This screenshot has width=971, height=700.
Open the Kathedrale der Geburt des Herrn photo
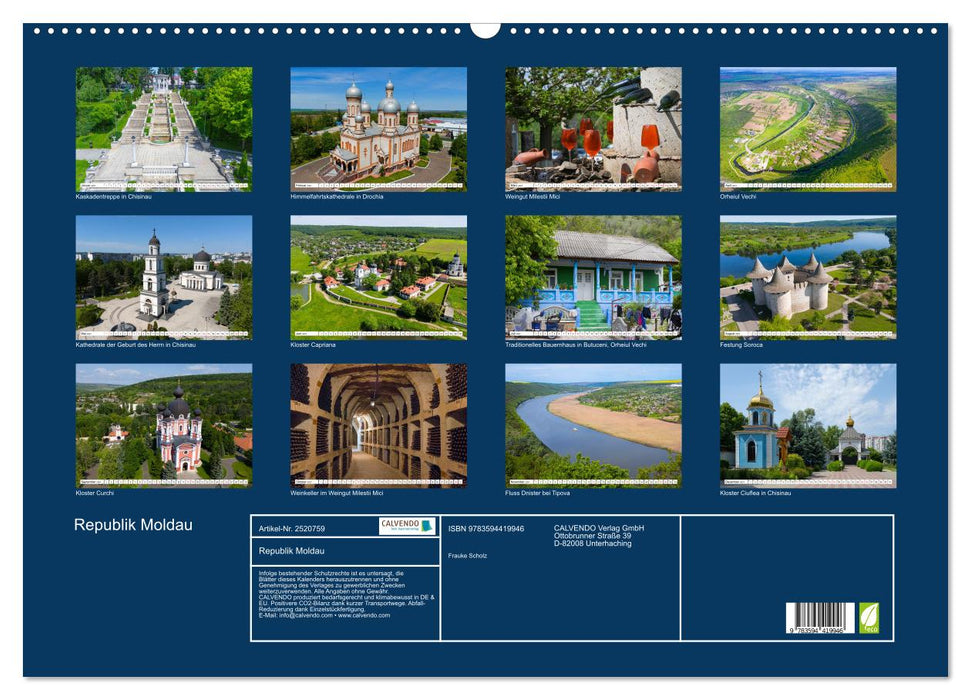click(164, 277)
